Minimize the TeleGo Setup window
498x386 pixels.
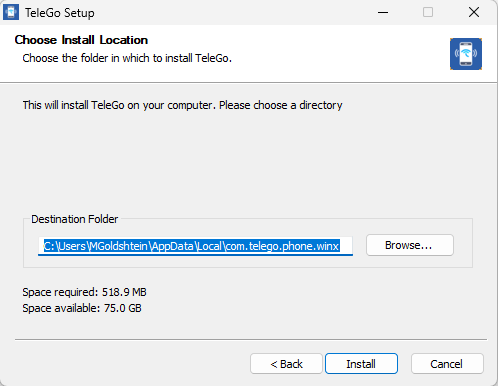coord(383,13)
